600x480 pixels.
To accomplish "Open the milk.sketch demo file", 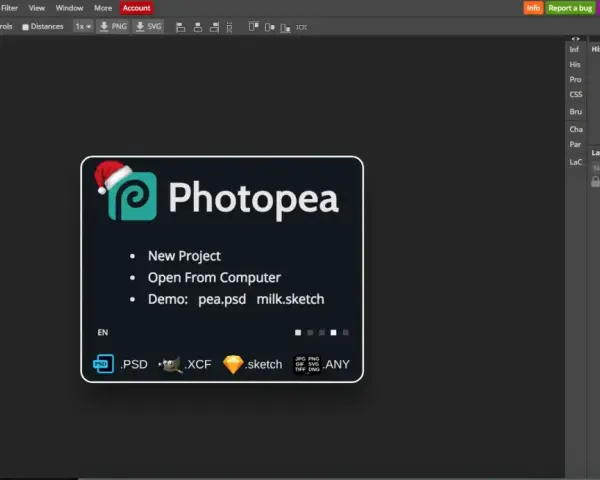I will (x=290, y=299).
